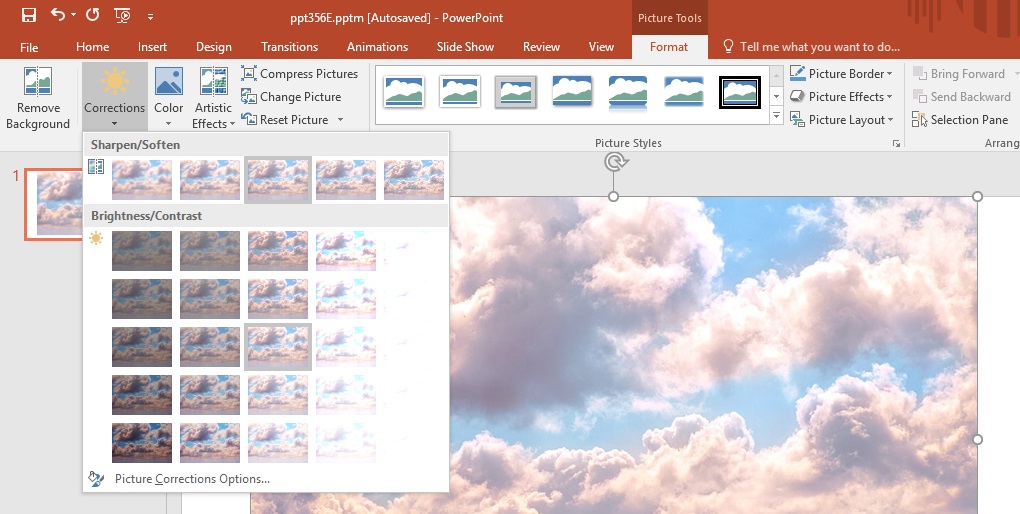Switch to the Review tab
Screen dimensions: 1020x514
541,47
